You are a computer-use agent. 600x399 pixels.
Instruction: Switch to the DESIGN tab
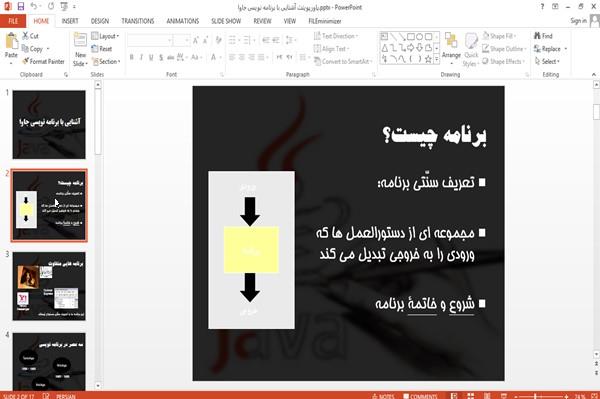tap(100, 21)
